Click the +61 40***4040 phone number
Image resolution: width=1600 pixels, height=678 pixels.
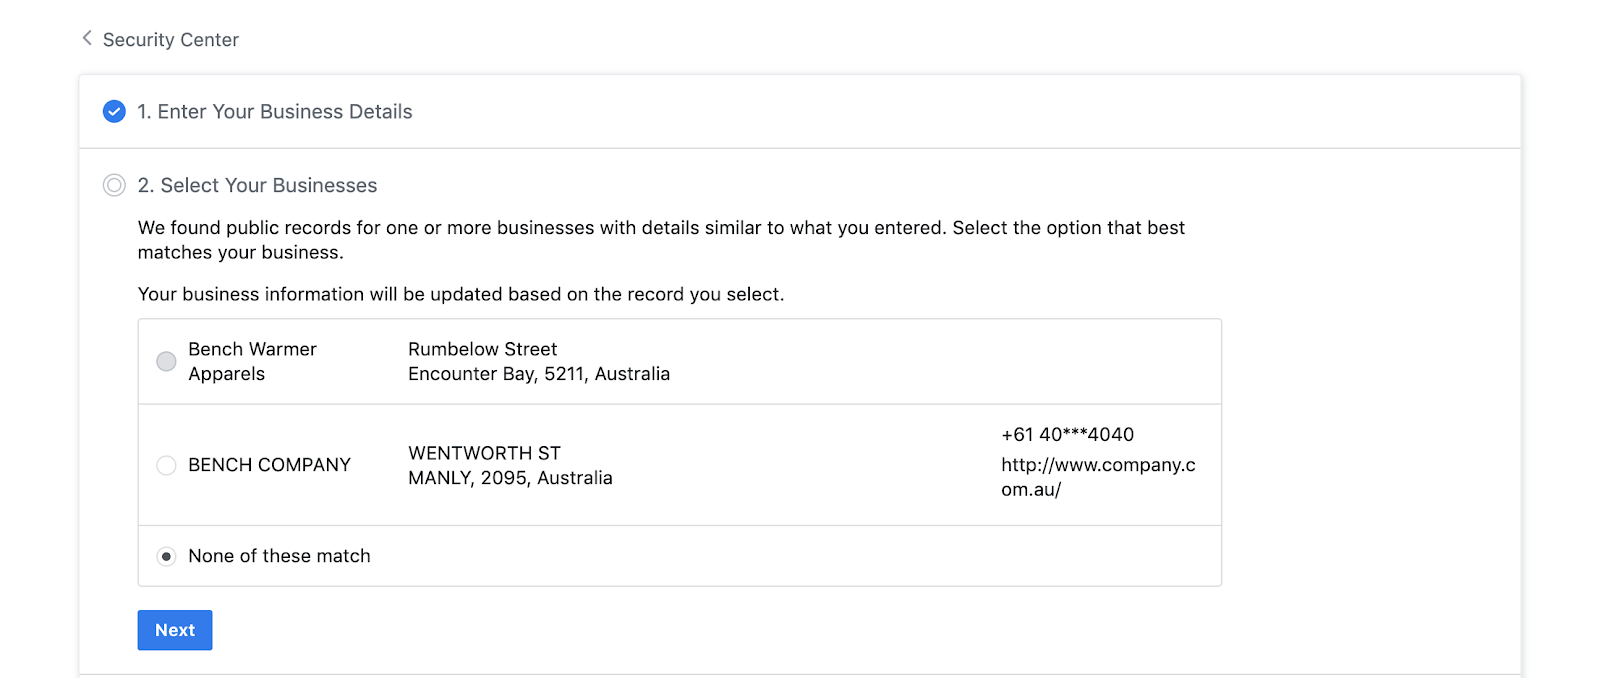[x=1067, y=435]
